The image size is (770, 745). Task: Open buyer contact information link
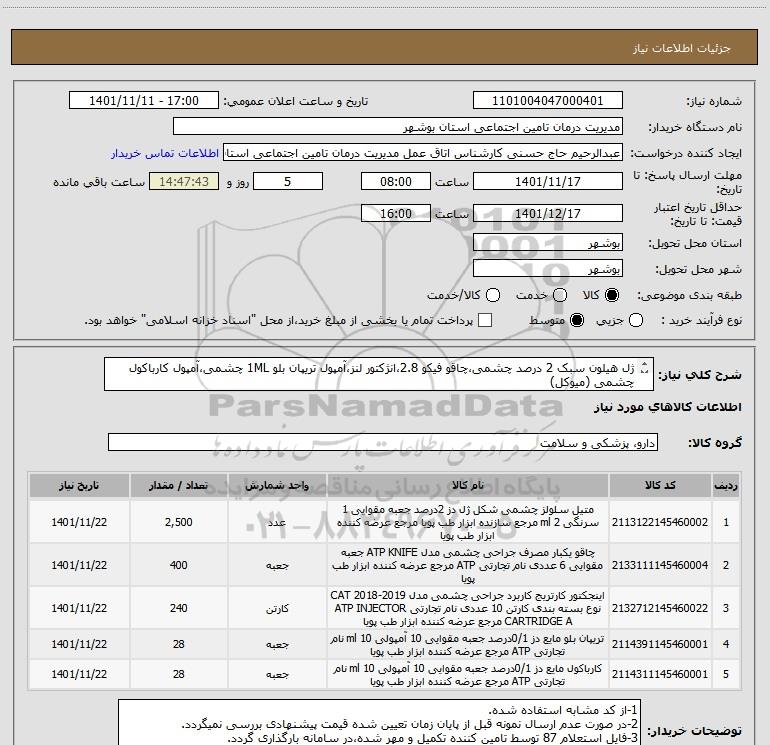(165, 153)
